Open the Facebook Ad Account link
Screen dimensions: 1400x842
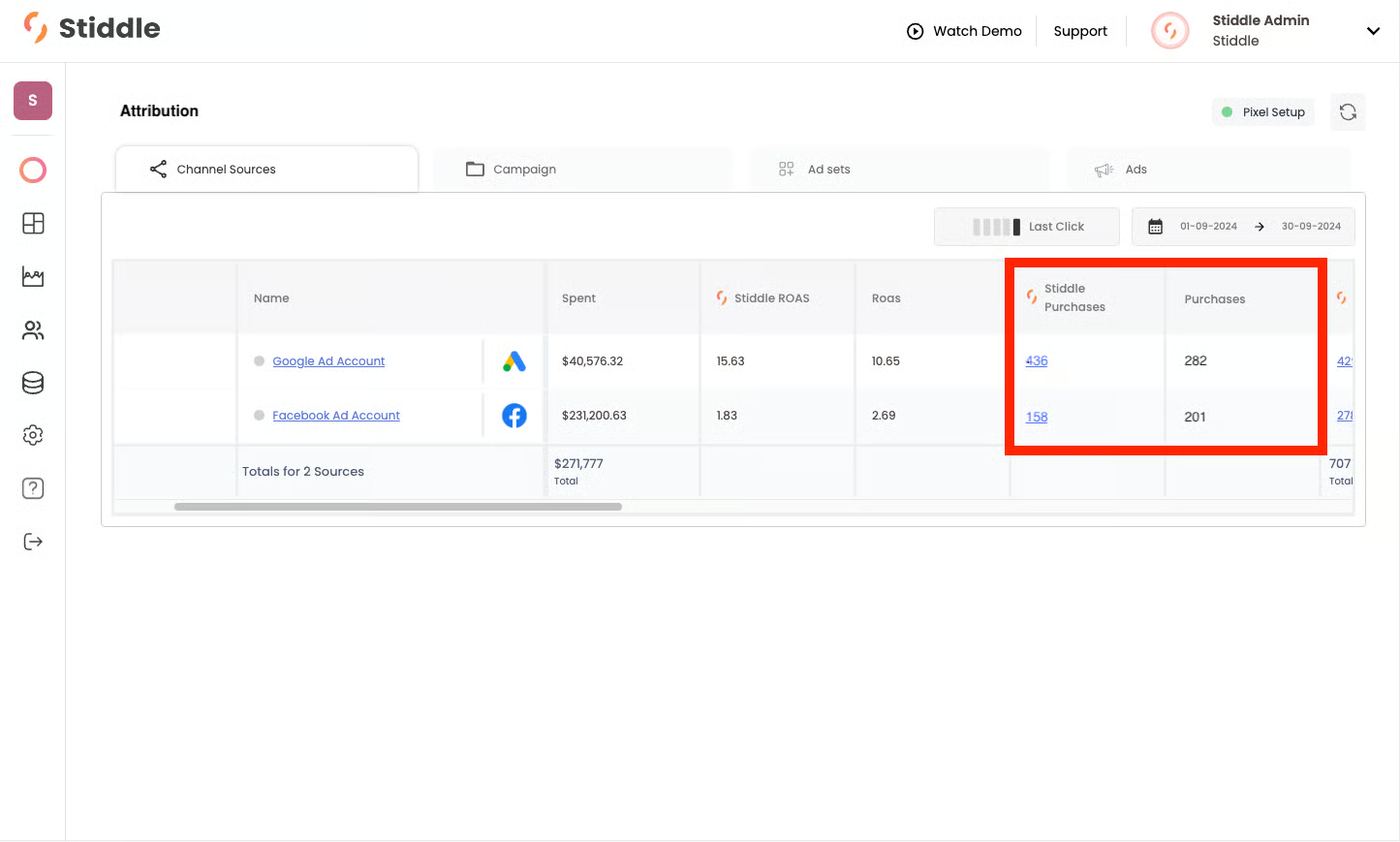pos(336,415)
